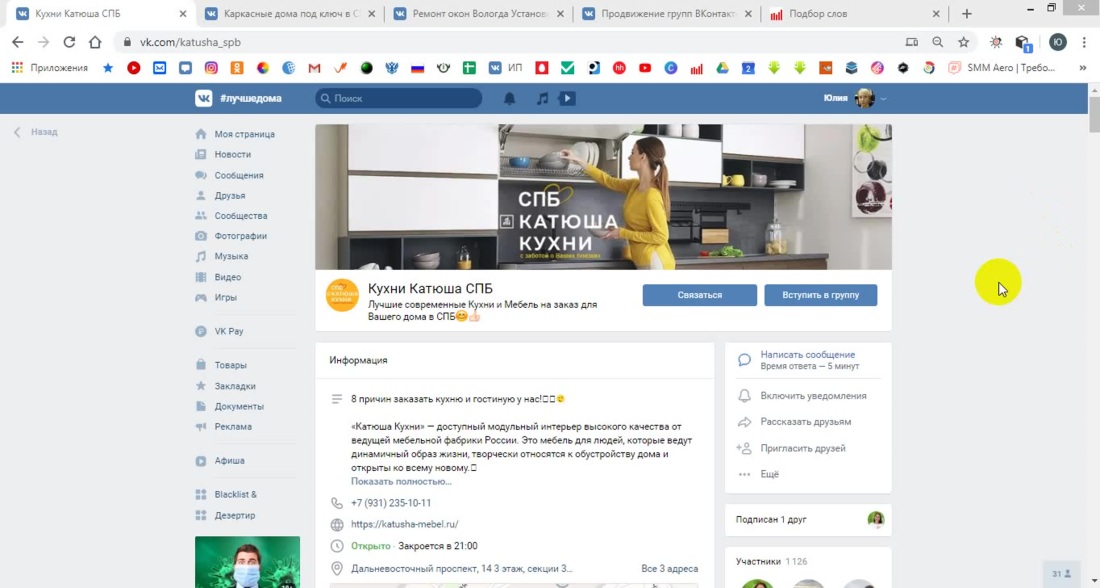Open notifications via the bell icon in VK header
This screenshot has height=588, width=1100.
(509, 97)
